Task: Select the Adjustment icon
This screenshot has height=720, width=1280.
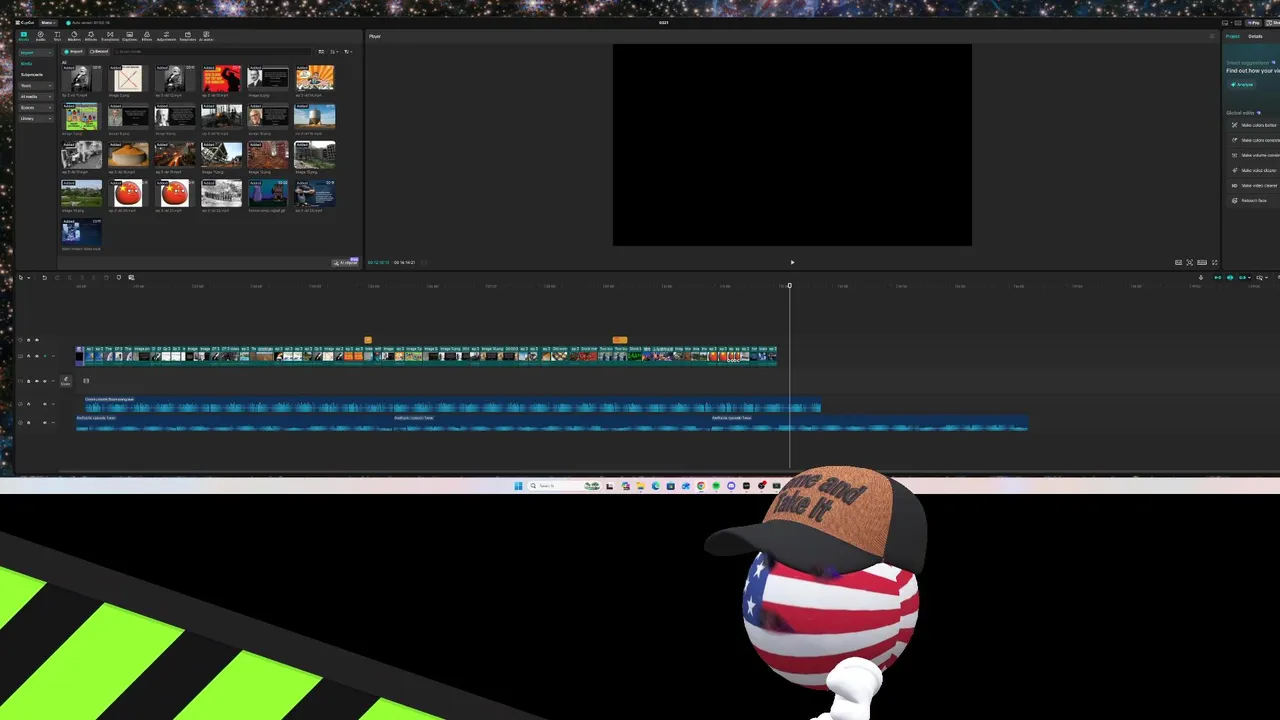Action: [166, 36]
